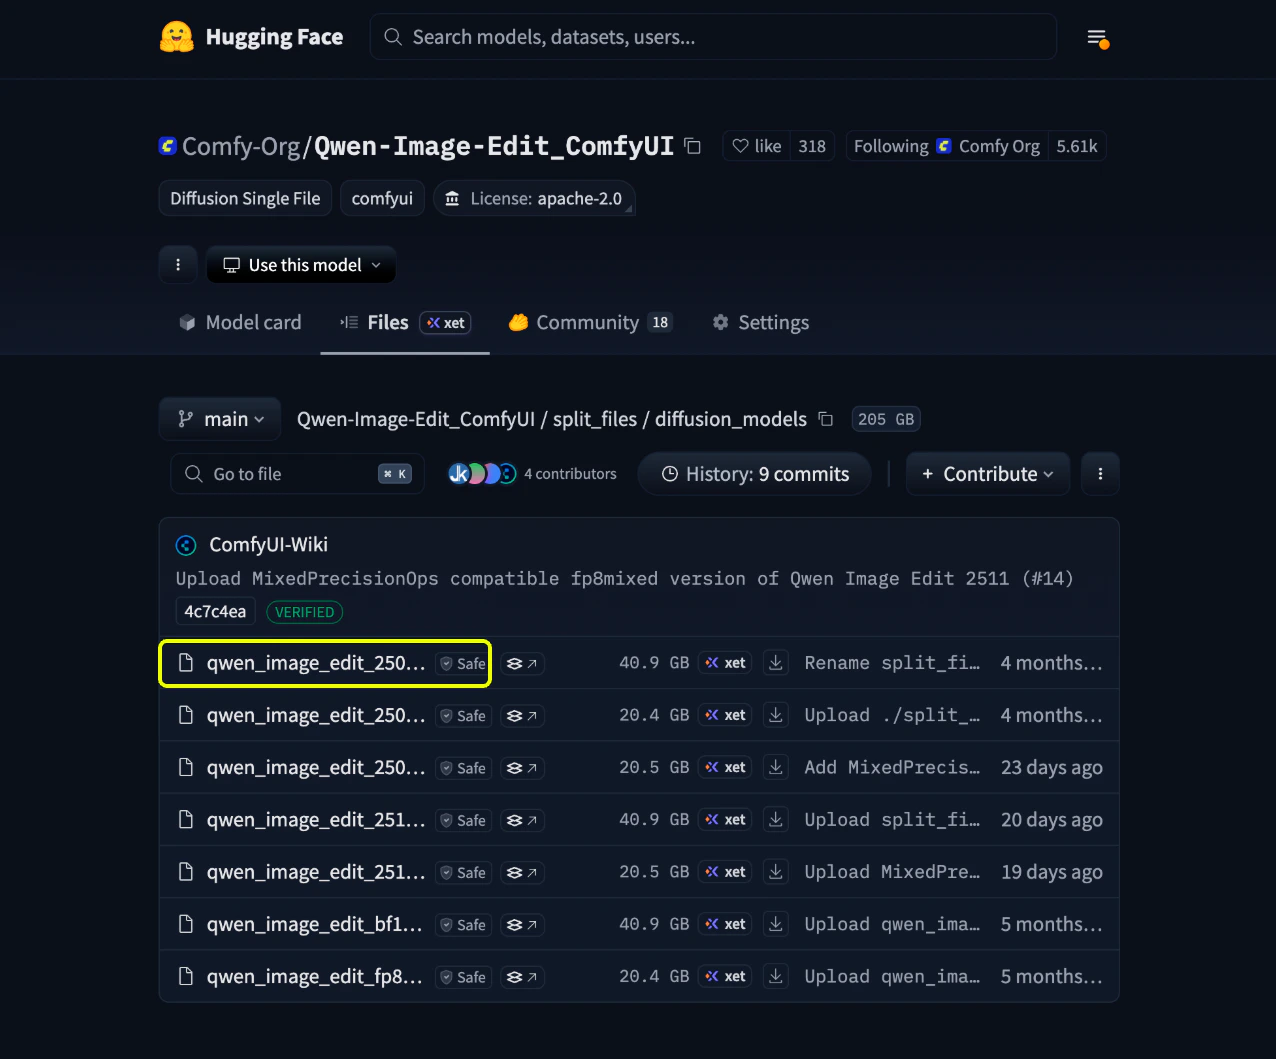Click the comfyui tag
1276x1059 pixels.
pos(382,198)
